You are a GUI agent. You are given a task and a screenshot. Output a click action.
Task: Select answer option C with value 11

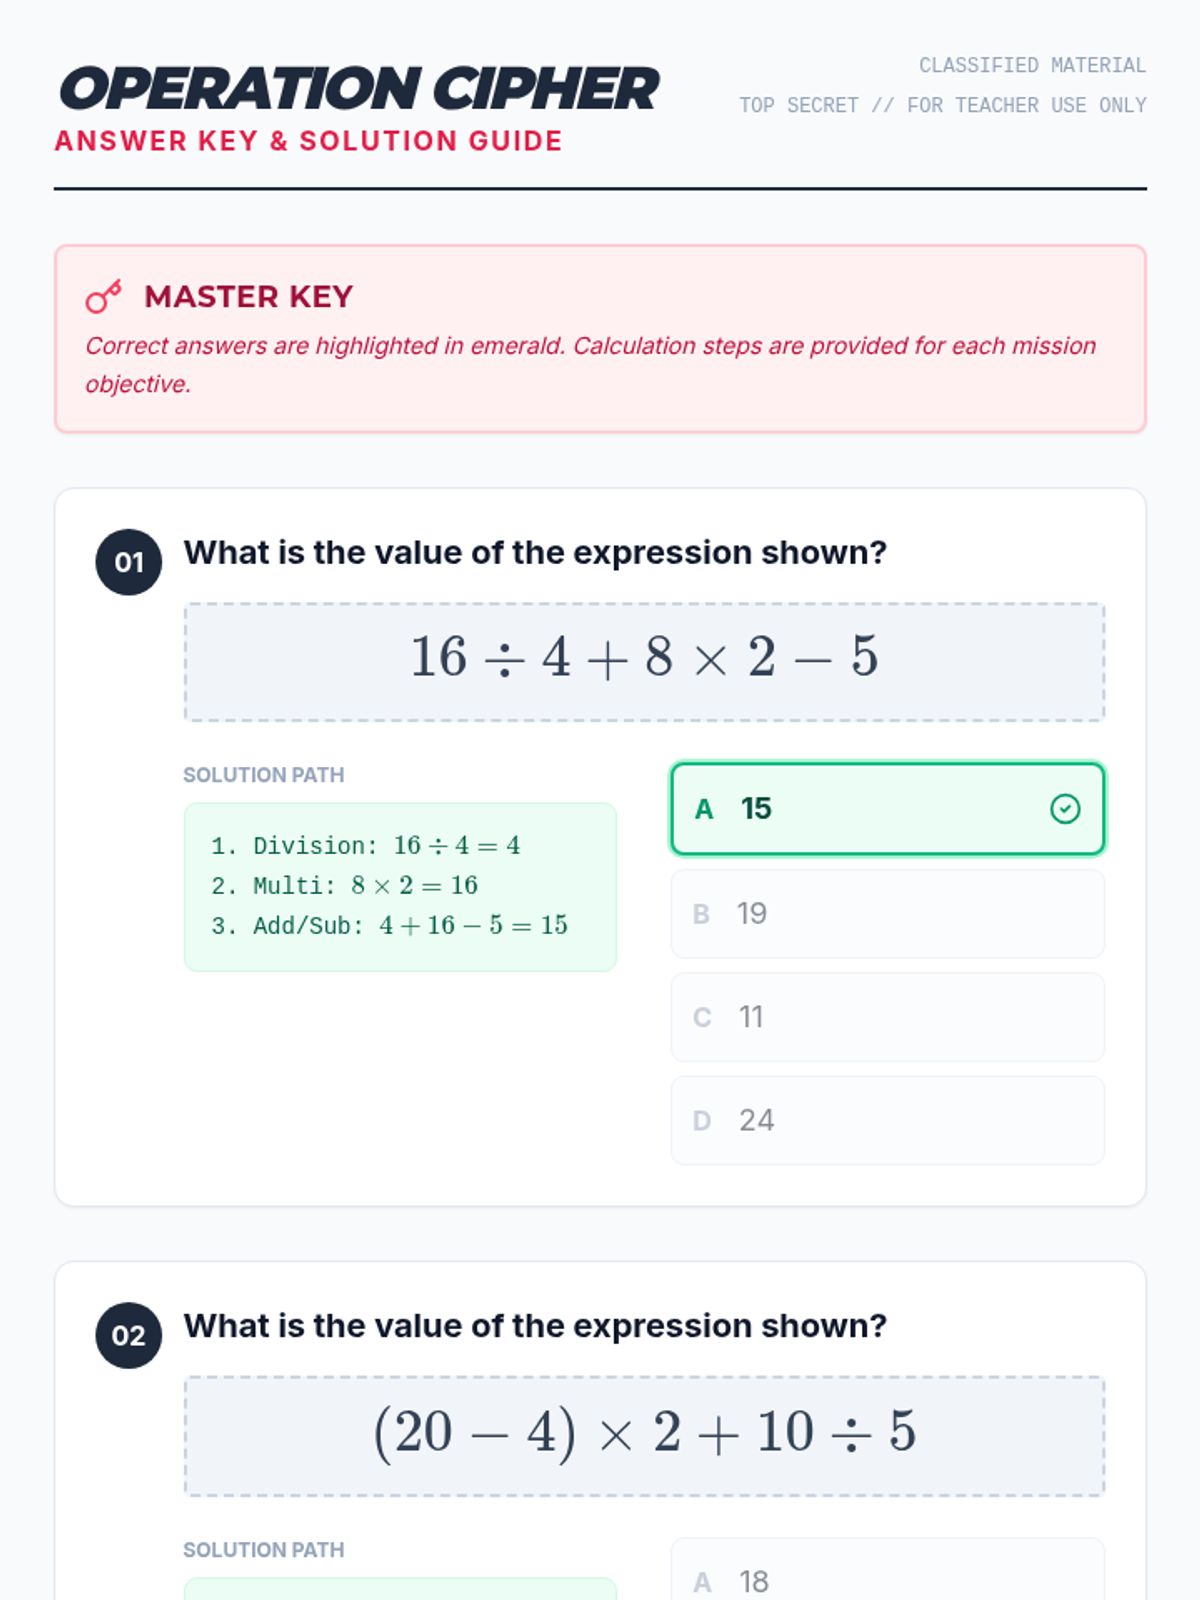886,1017
